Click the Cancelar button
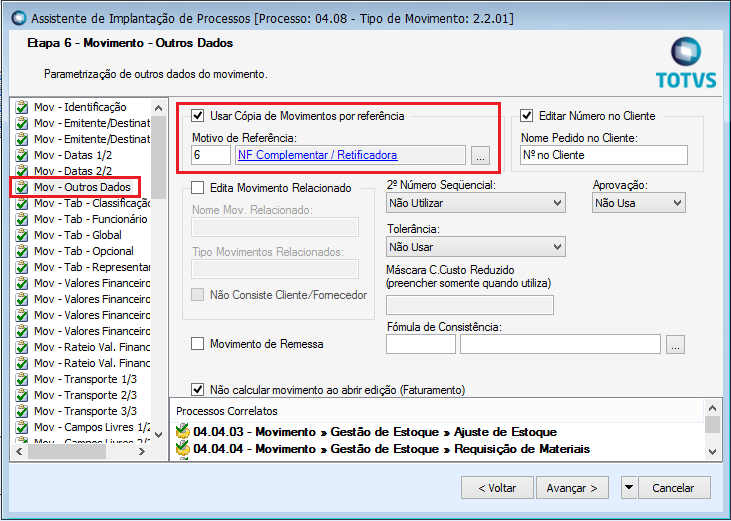 point(673,488)
